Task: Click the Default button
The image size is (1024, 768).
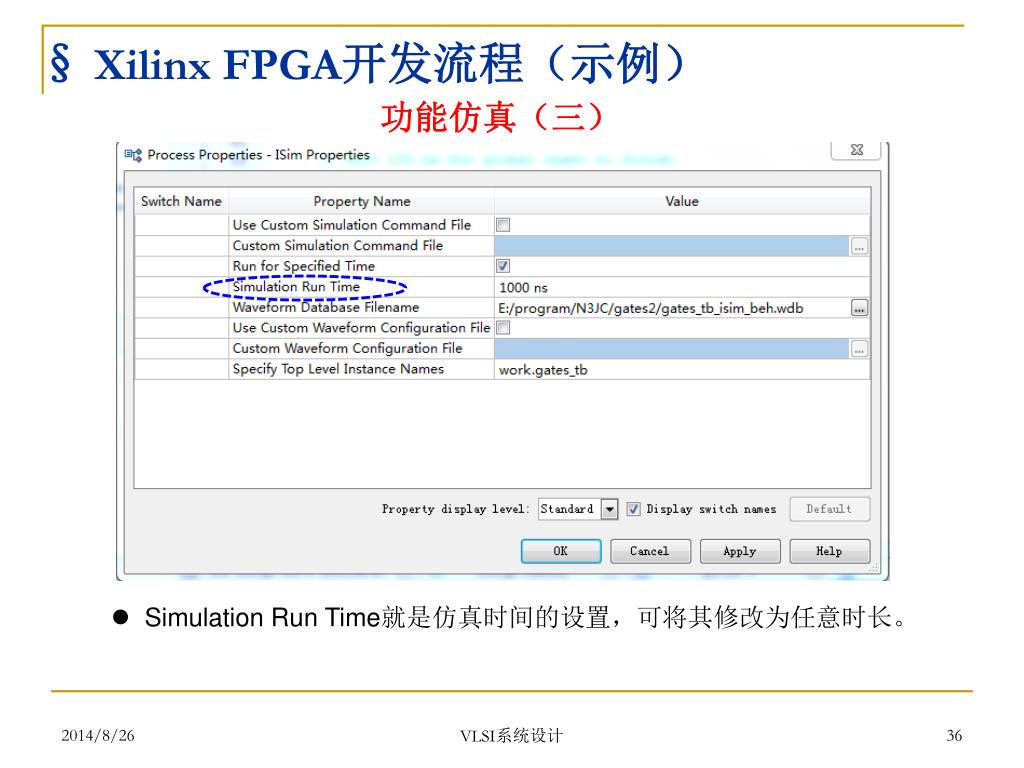Action: tap(829, 509)
